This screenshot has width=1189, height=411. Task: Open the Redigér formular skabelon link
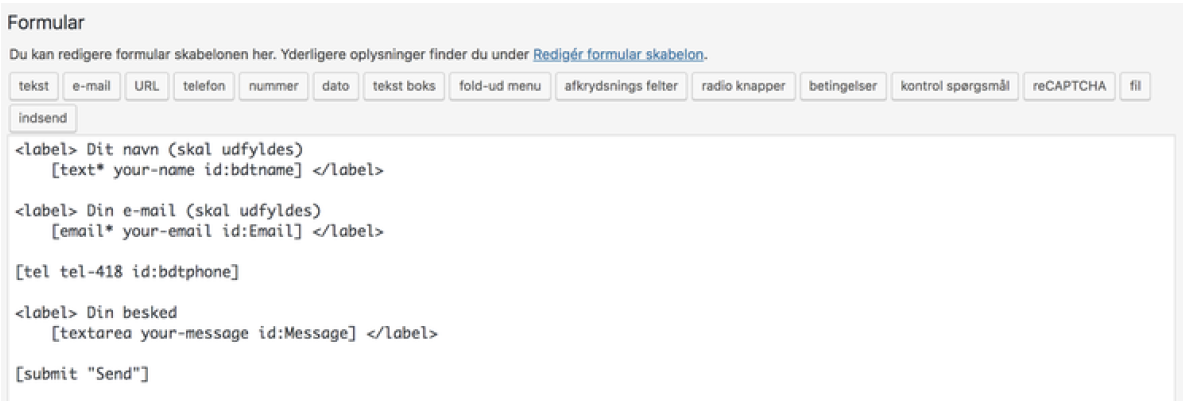coord(620,55)
